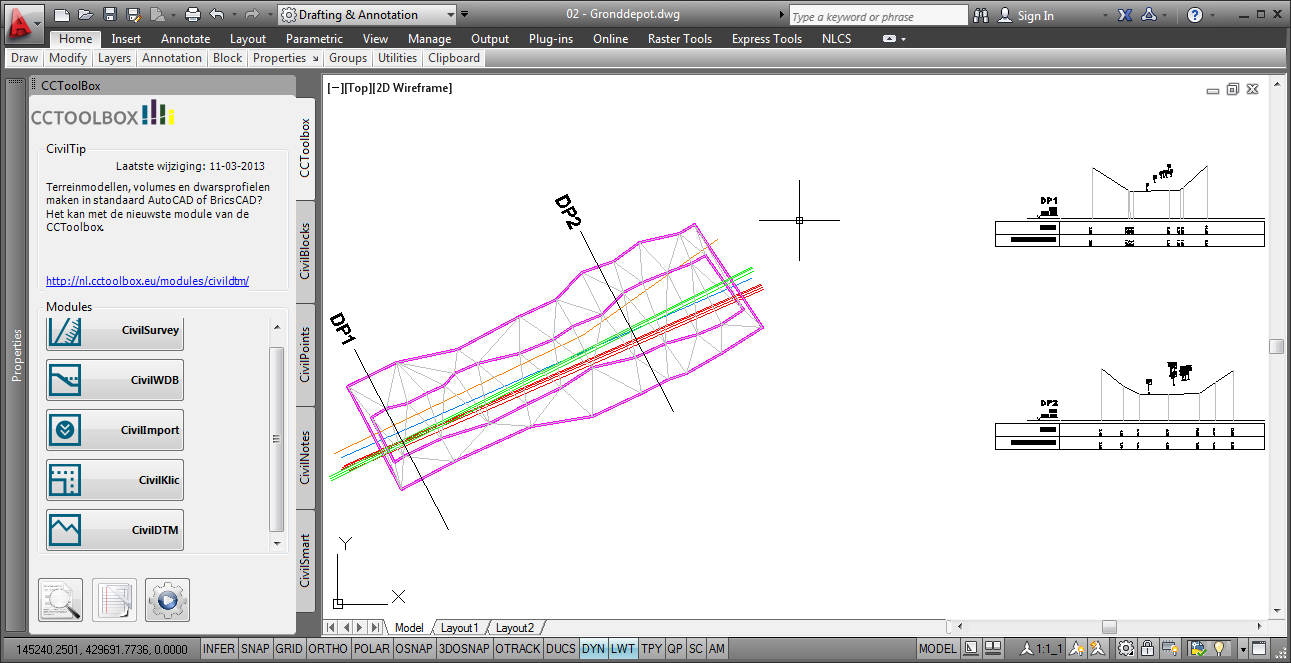1291x663 pixels.
Task: Click the Layers panel button
Action: (114, 58)
